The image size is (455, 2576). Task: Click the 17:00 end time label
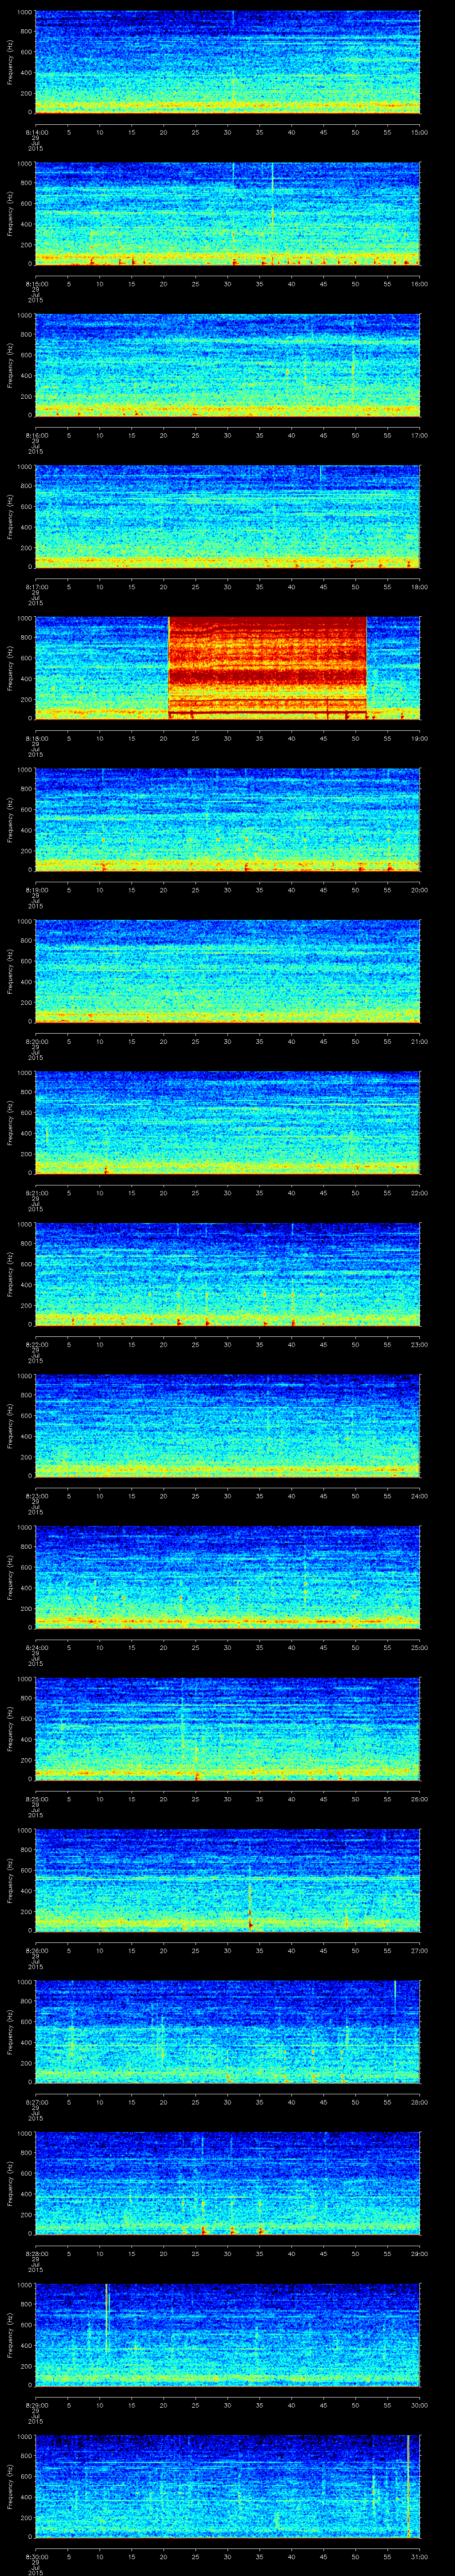pyautogui.click(x=419, y=435)
